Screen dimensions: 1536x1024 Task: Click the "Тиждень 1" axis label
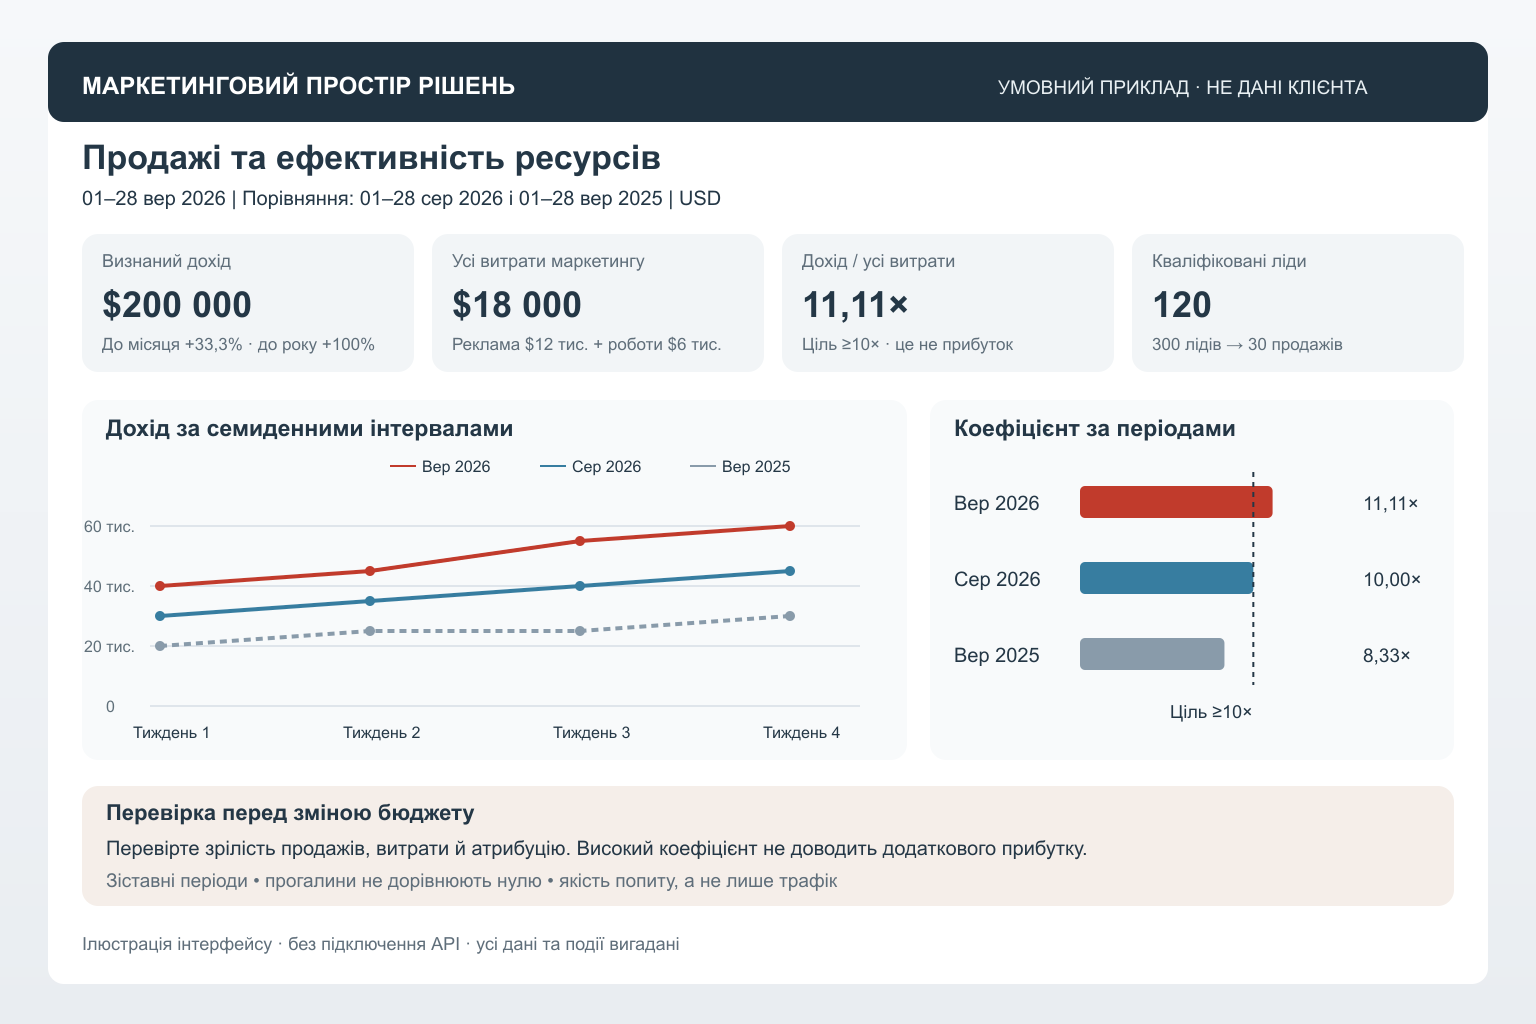click(172, 733)
